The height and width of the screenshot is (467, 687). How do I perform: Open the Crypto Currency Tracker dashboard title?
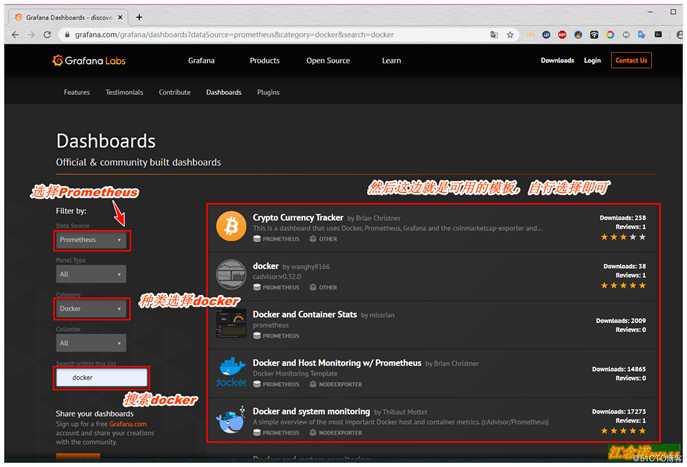click(x=298, y=217)
